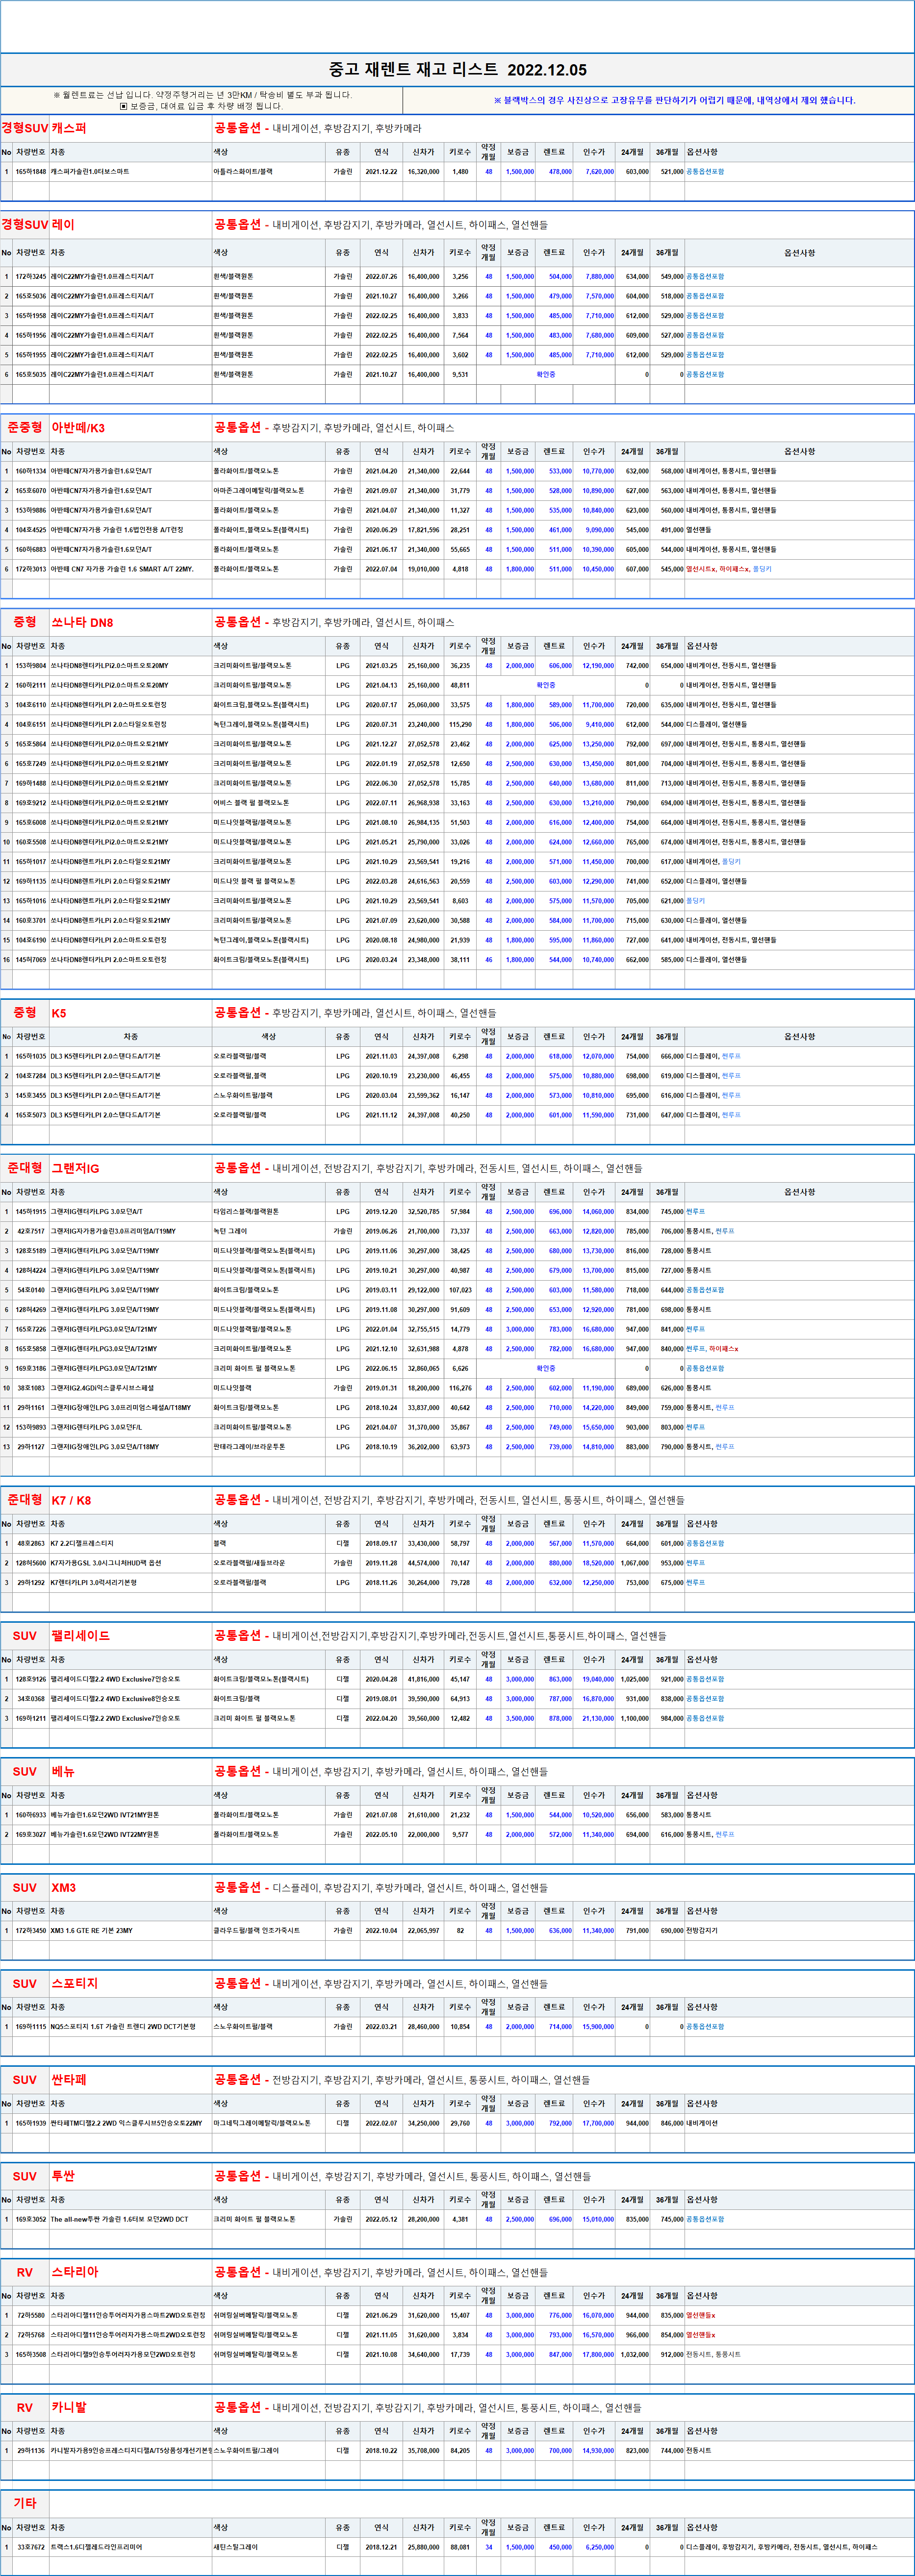Select the '캐스퍼' section heading
Image resolution: width=915 pixels, height=2576 pixels.
click(x=69, y=129)
